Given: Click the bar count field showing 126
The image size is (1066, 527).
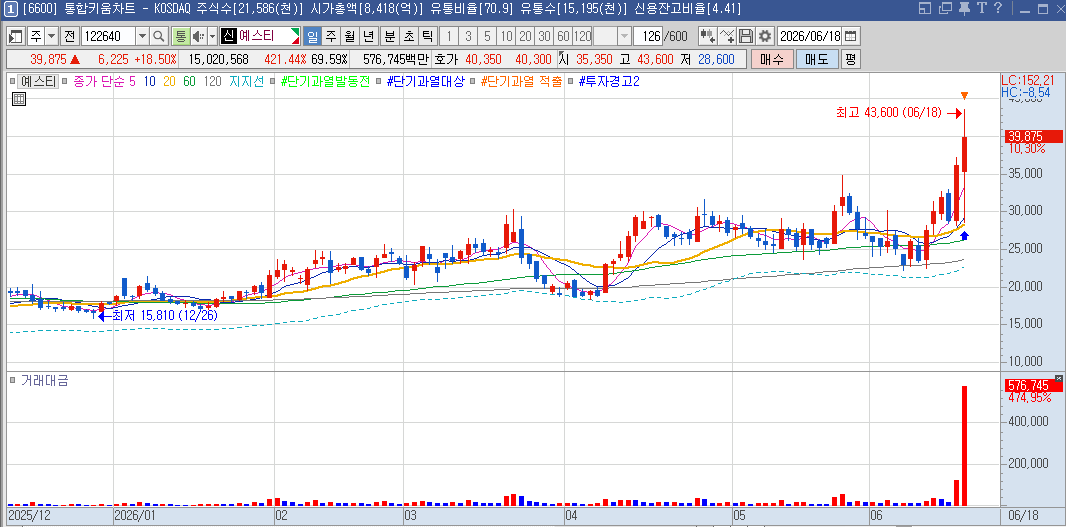Looking at the screenshot, I should (647, 36).
